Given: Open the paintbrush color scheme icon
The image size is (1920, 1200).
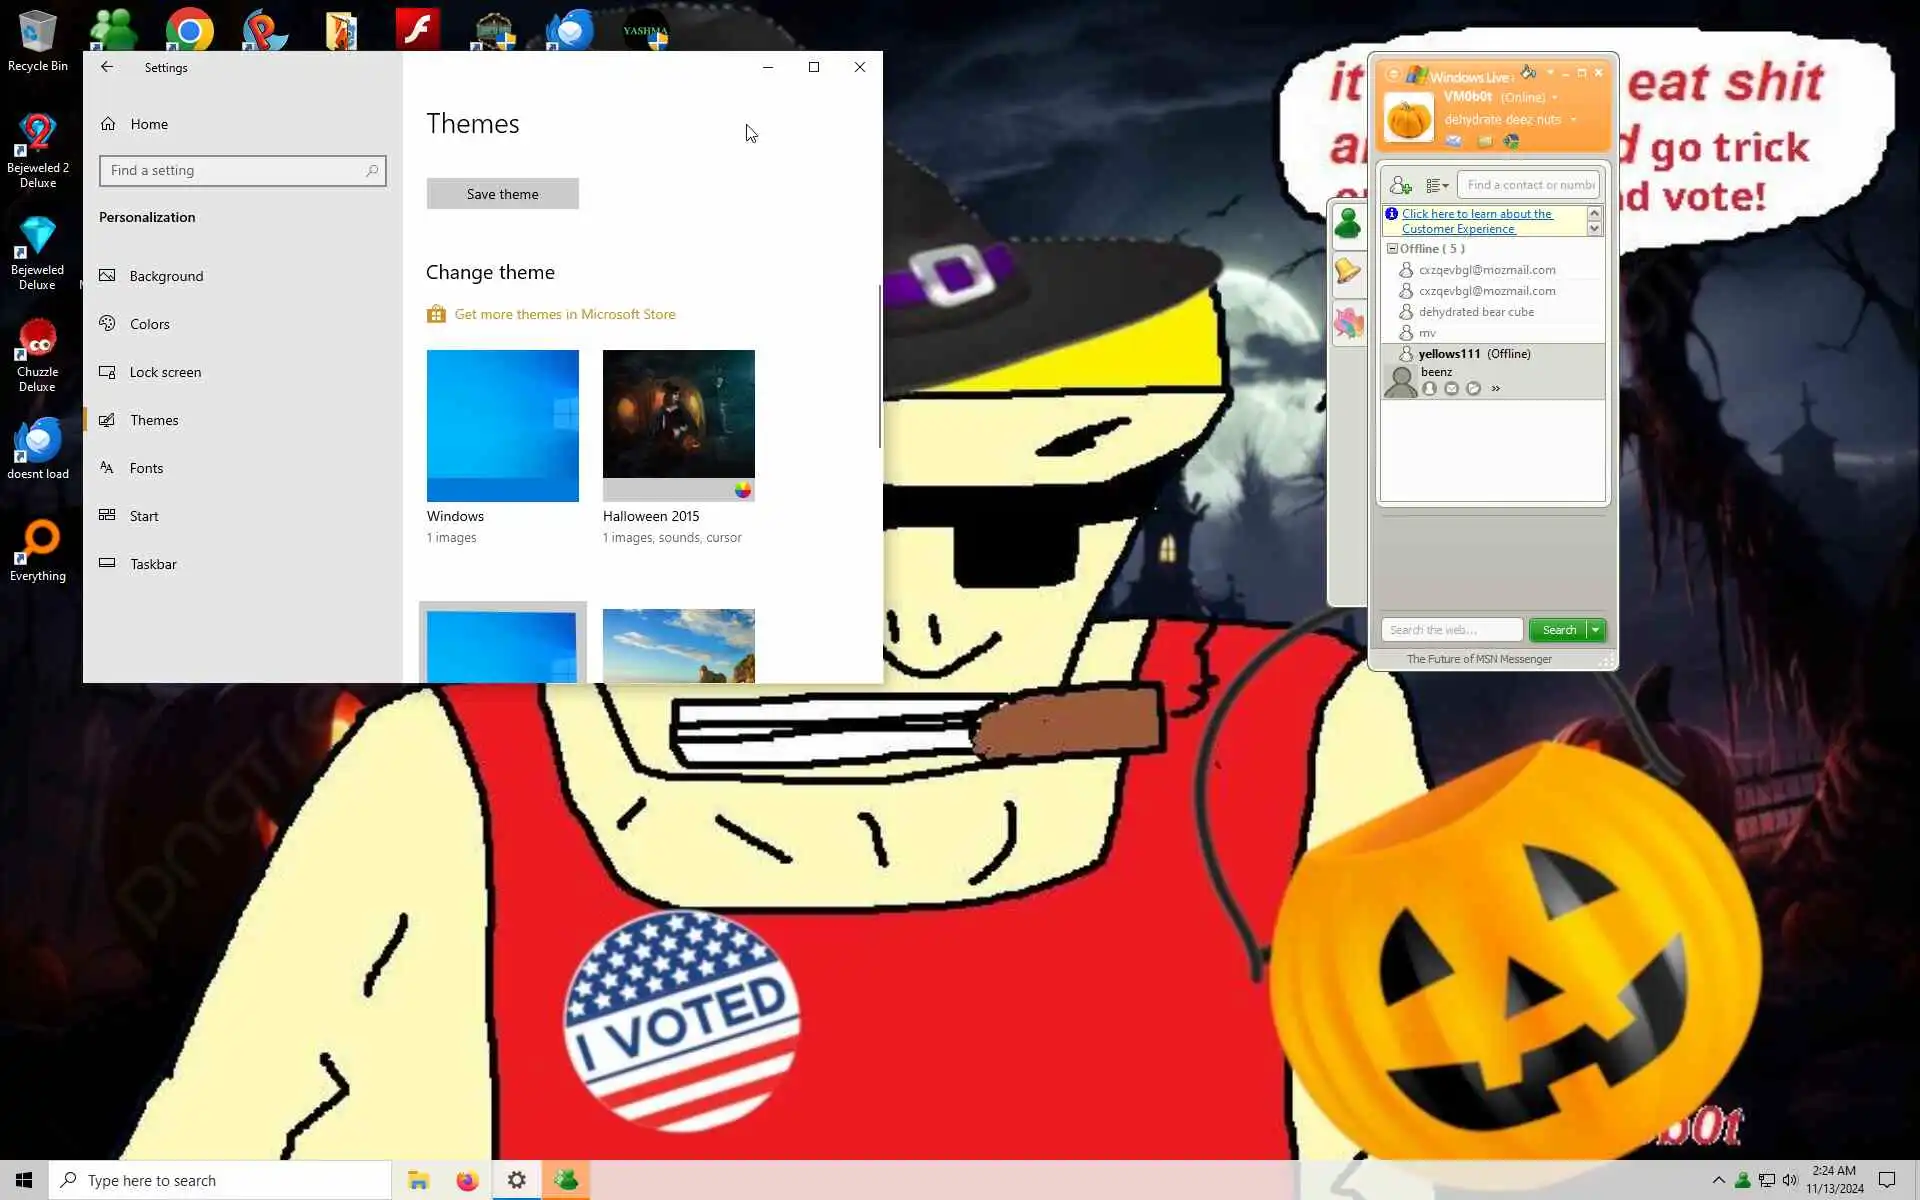Looking at the screenshot, I should (x=1528, y=72).
